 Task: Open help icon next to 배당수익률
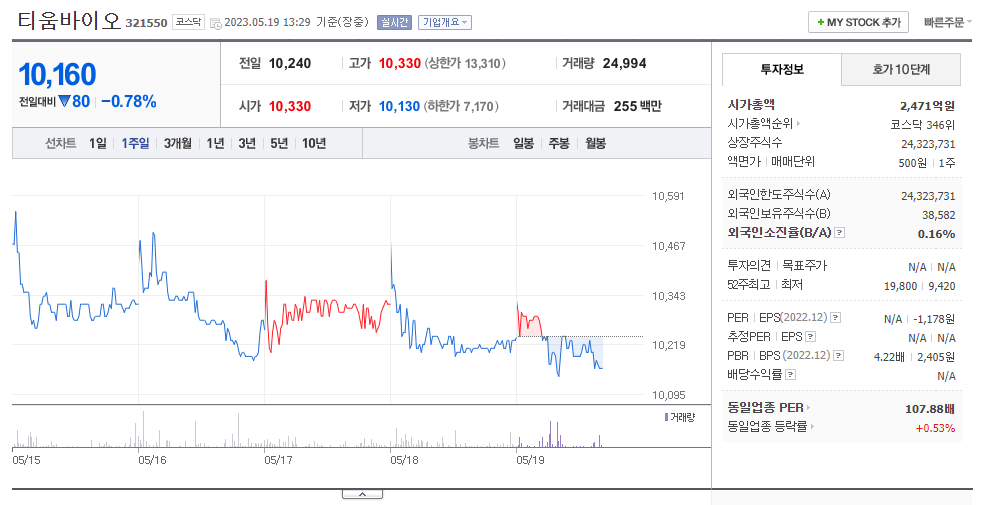[x=790, y=374]
